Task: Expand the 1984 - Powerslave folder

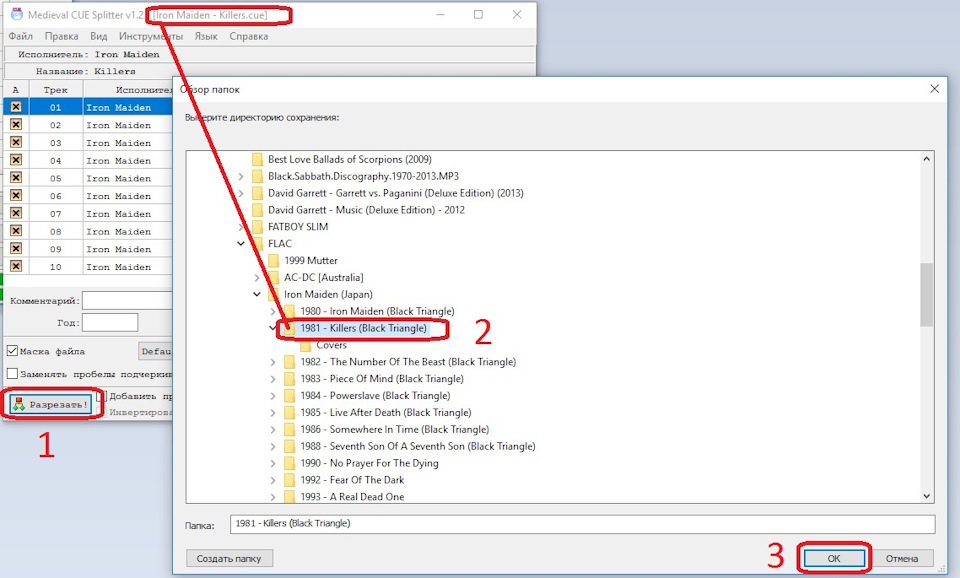Action: (x=272, y=396)
